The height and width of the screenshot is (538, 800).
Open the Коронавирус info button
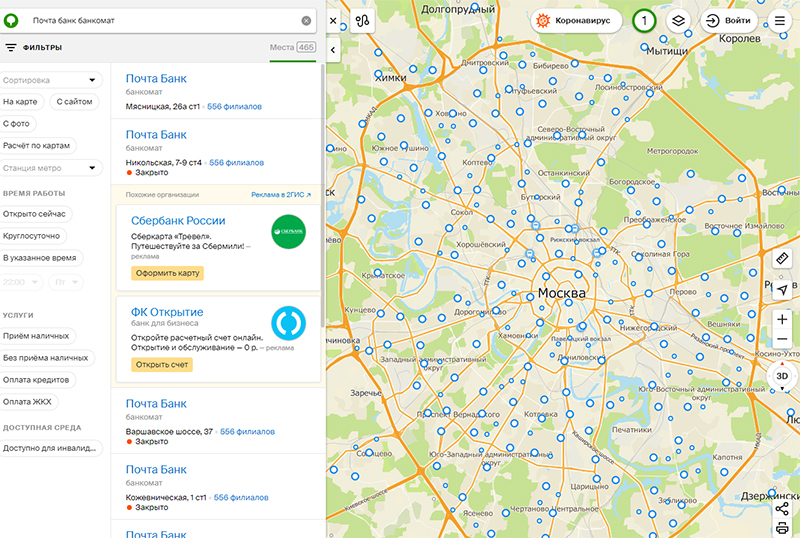coord(577,20)
